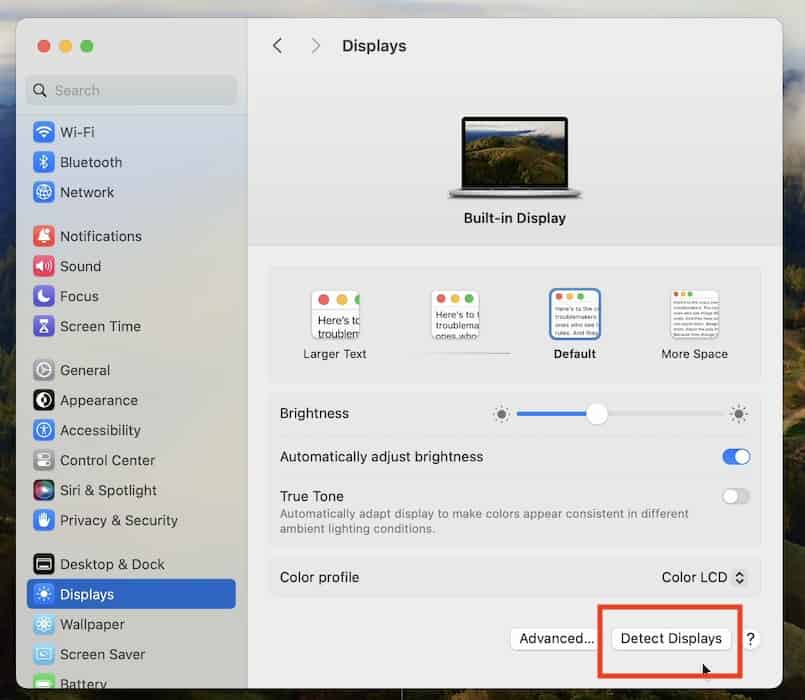This screenshot has height=700, width=805.
Task: Open the Network globe icon
Action: (x=43, y=192)
